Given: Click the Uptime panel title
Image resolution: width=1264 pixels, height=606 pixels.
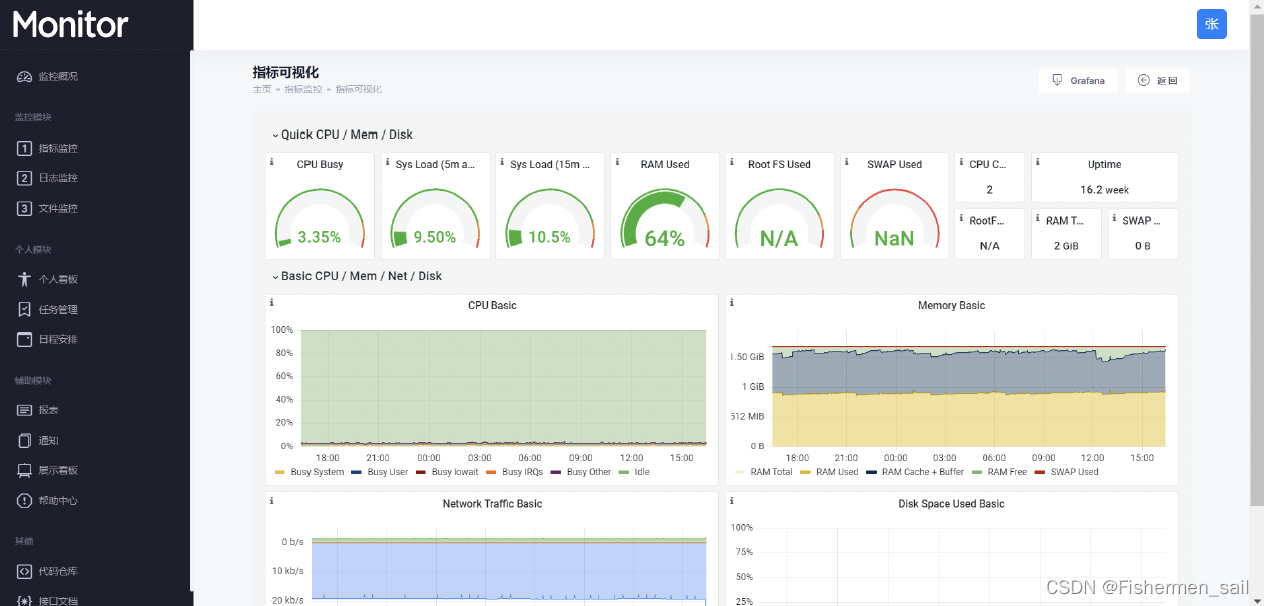Looking at the screenshot, I should point(1105,165).
